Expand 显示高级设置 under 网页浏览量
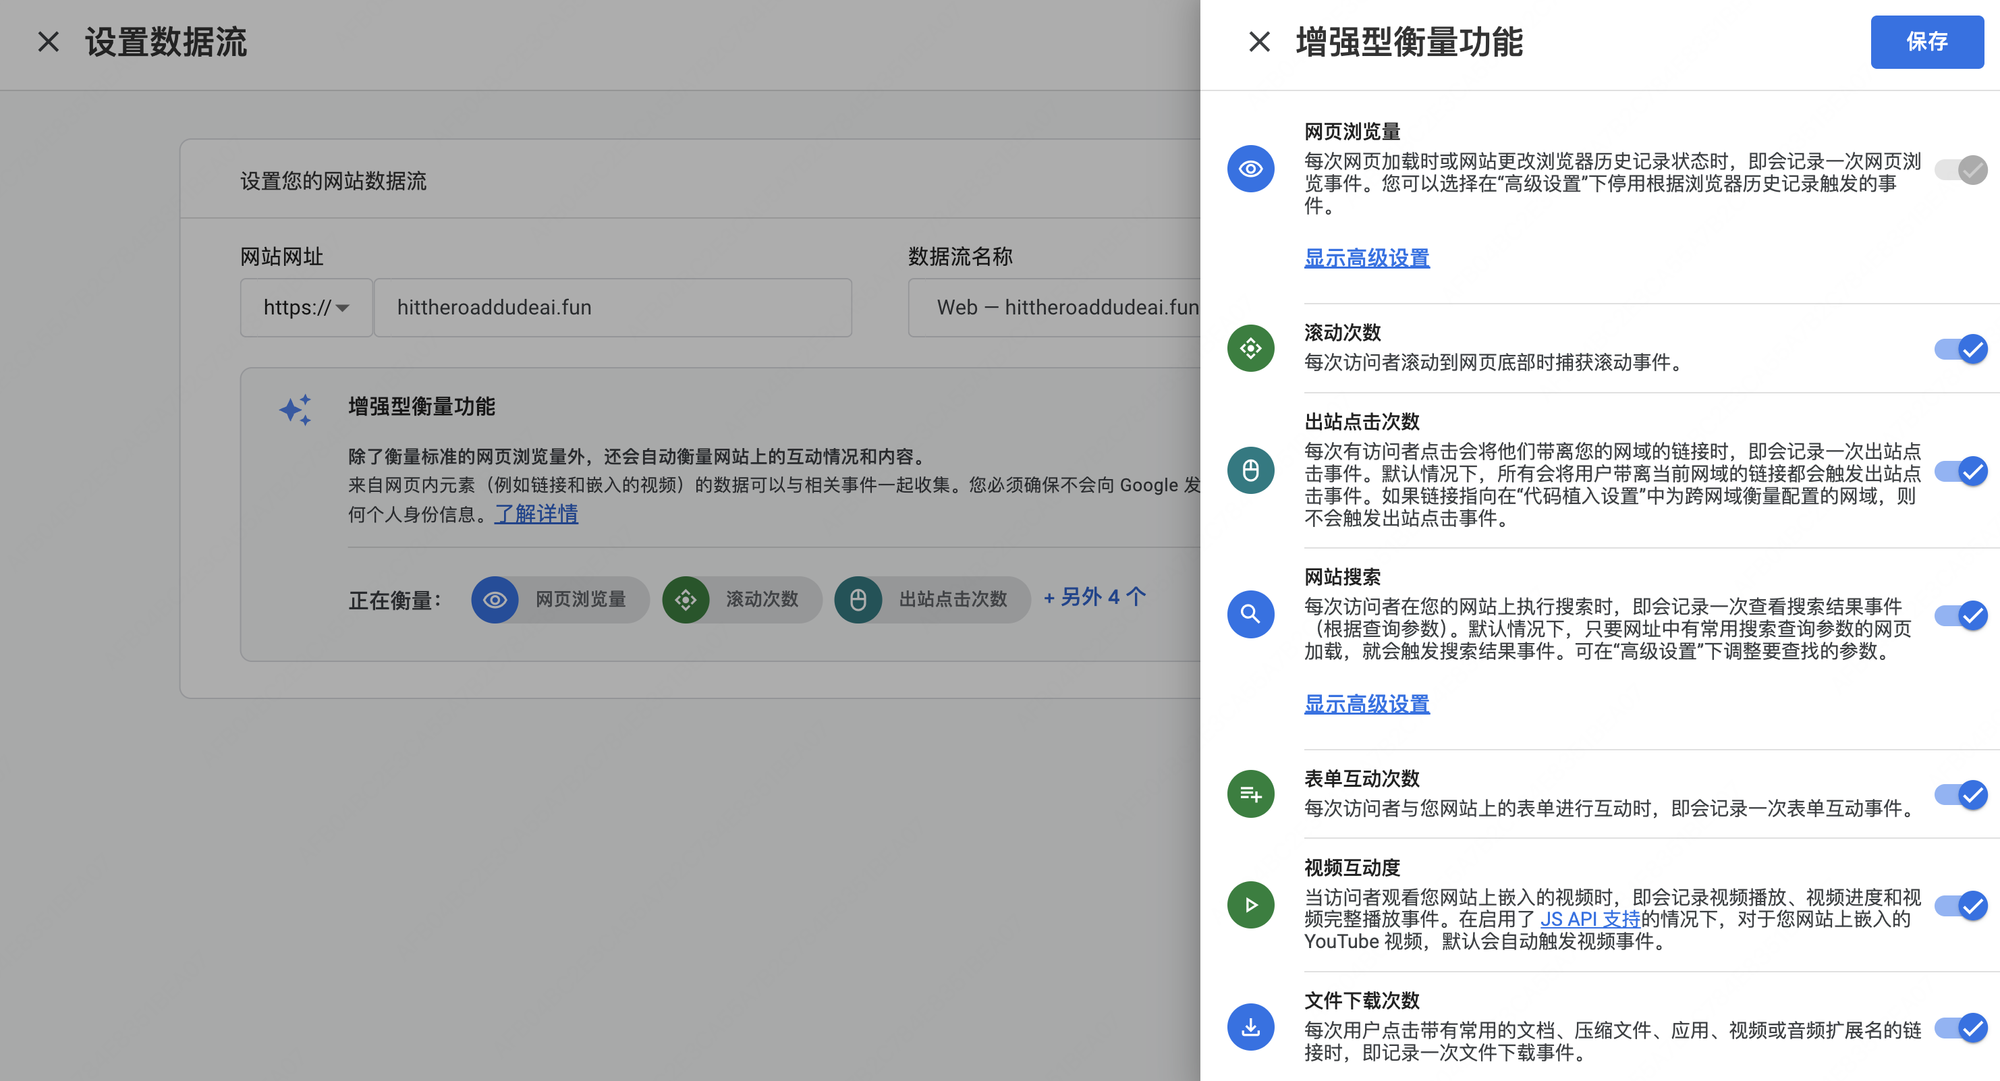The image size is (2000, 1081). click(1366, 258)
